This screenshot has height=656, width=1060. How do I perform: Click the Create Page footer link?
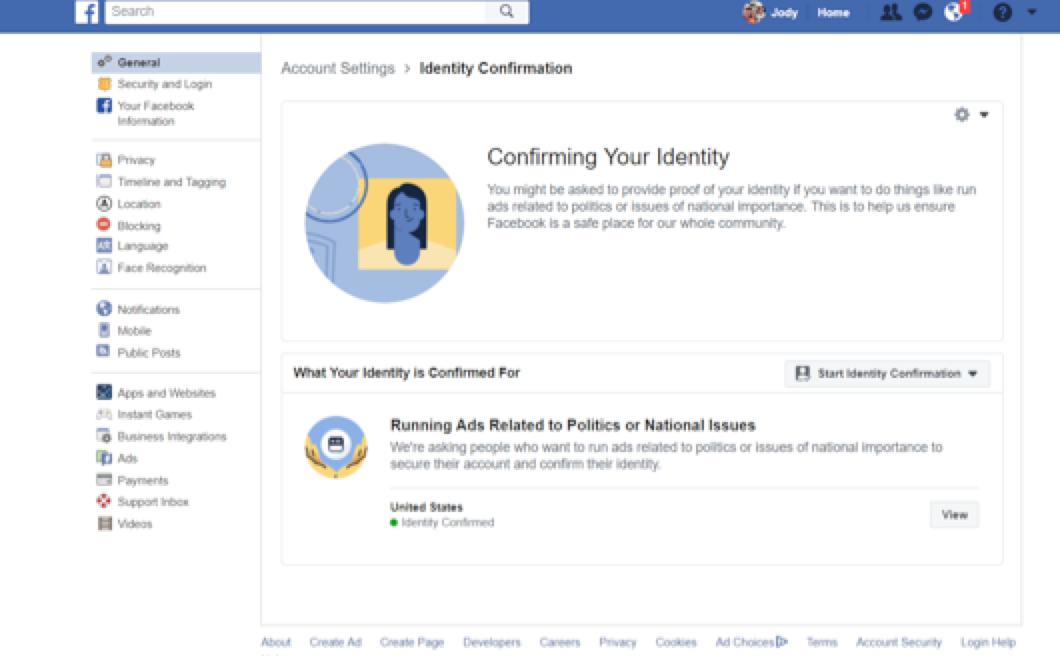tap(412, 642)
